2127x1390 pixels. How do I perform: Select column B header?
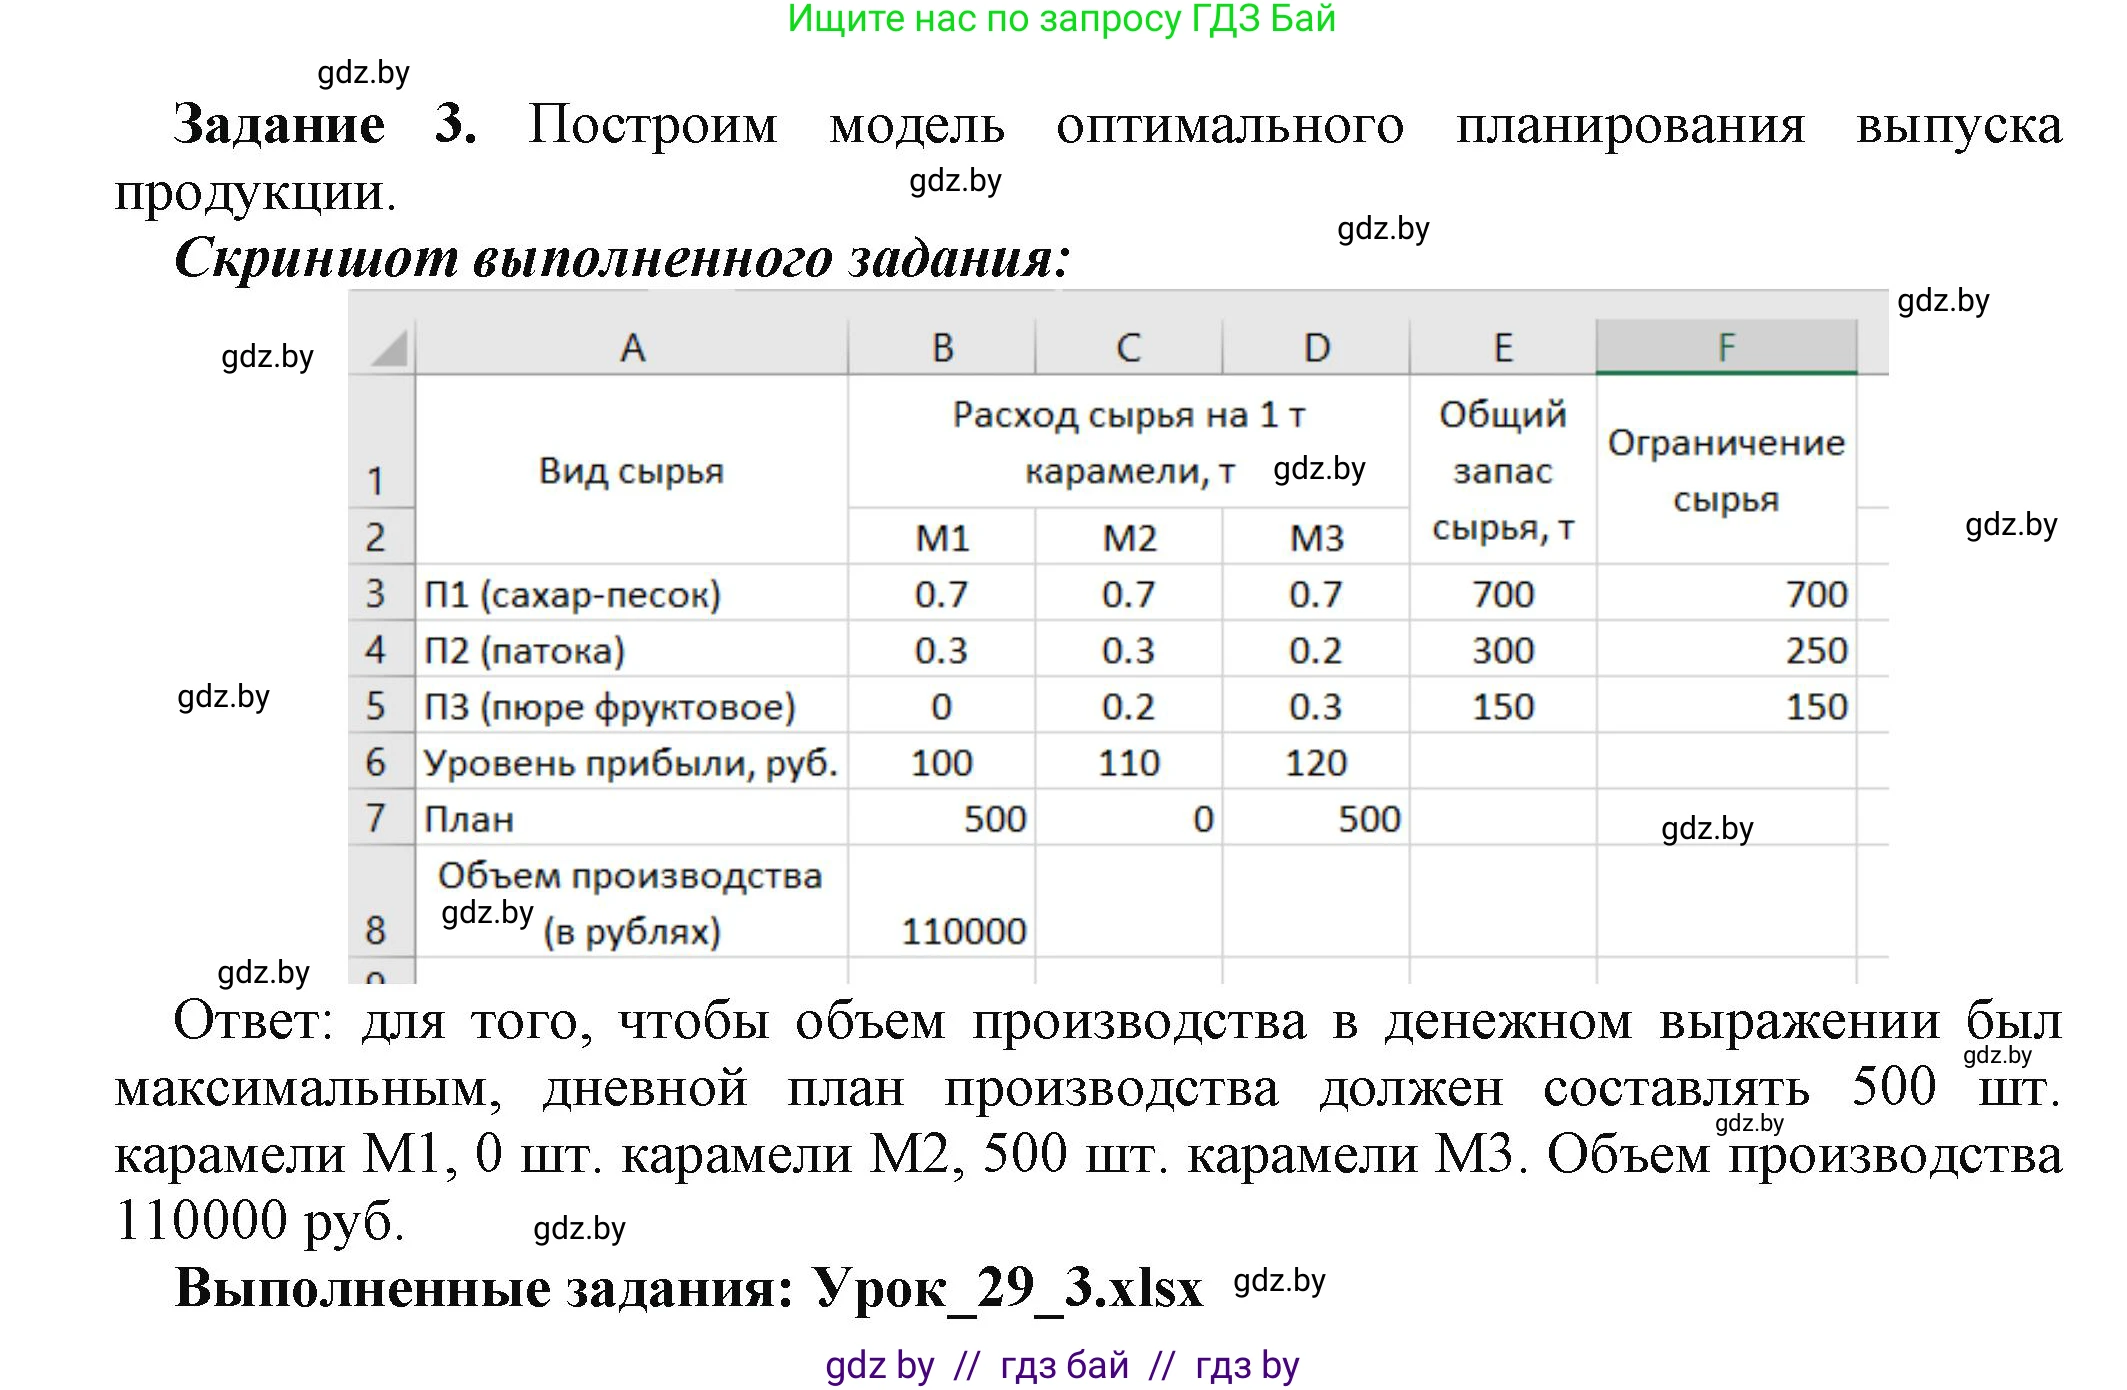942,347
